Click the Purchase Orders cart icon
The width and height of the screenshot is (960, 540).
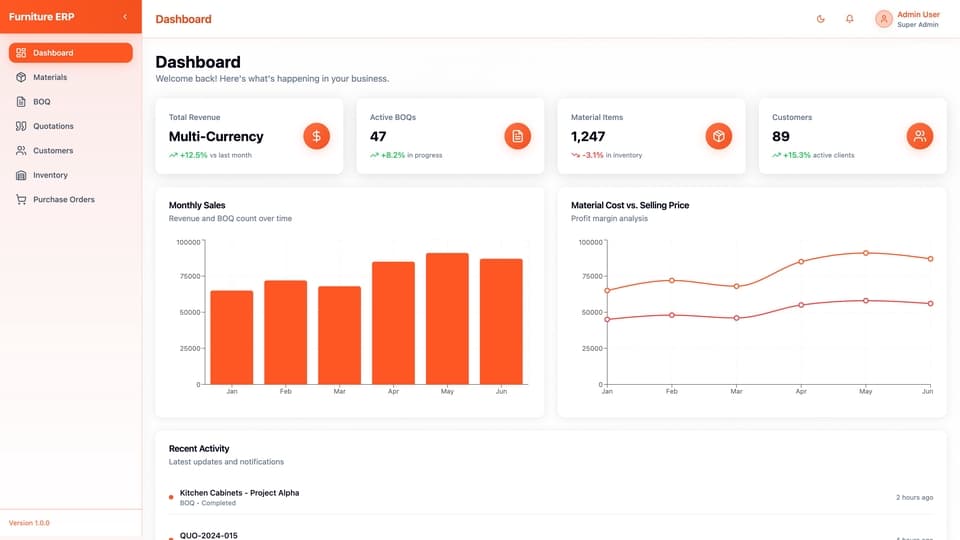tap(21, 200)
